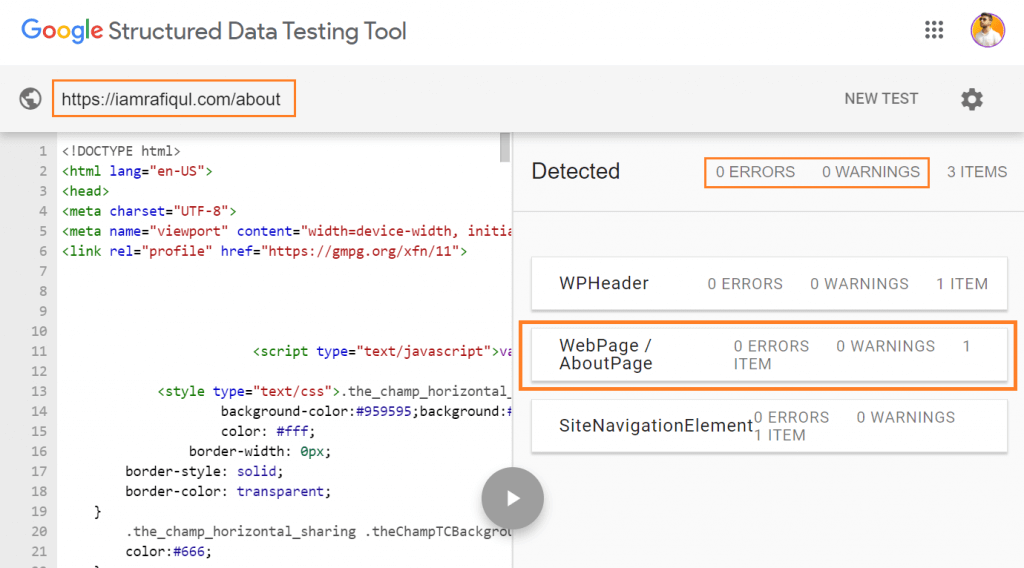
Task: Click the link rel="profile" code line
Action: [x=264, y=251]
